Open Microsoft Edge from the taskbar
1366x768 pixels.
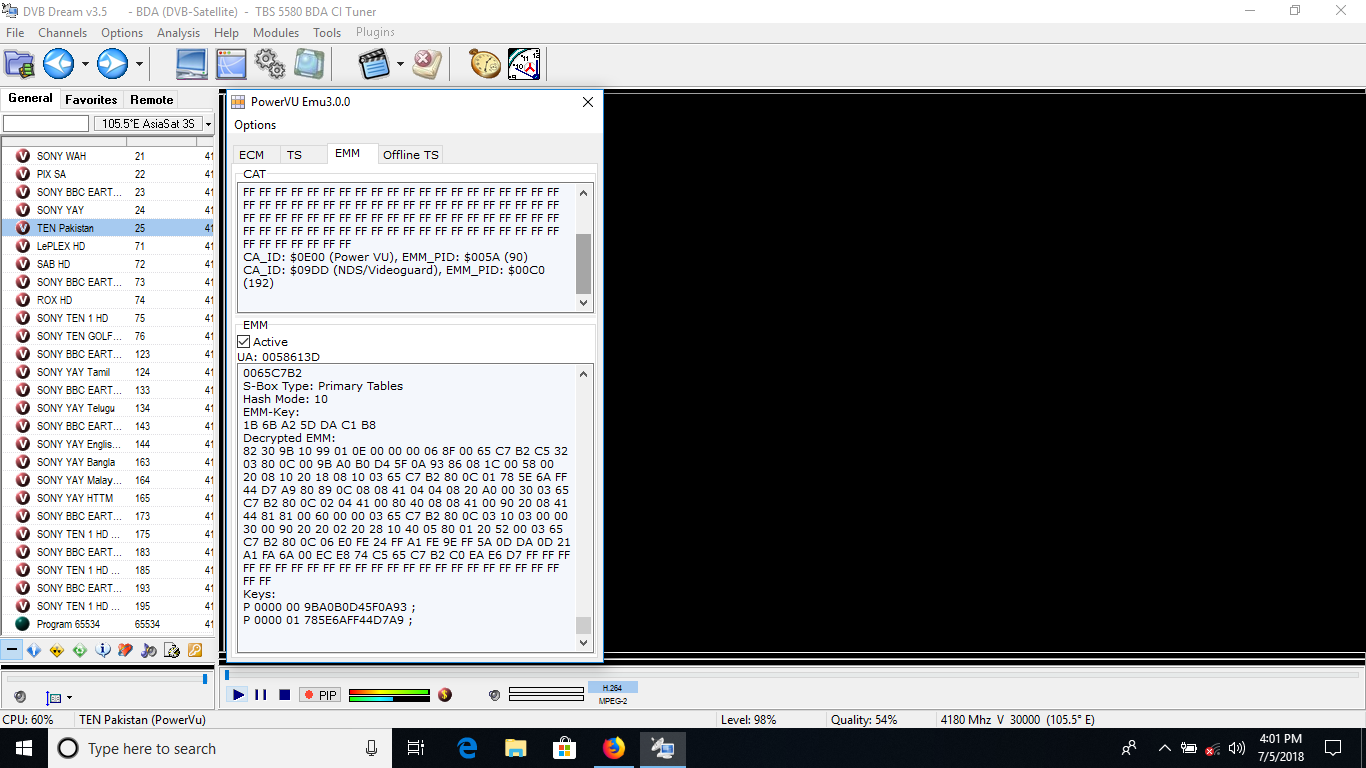pyautogui.click(x=467, y=748)
